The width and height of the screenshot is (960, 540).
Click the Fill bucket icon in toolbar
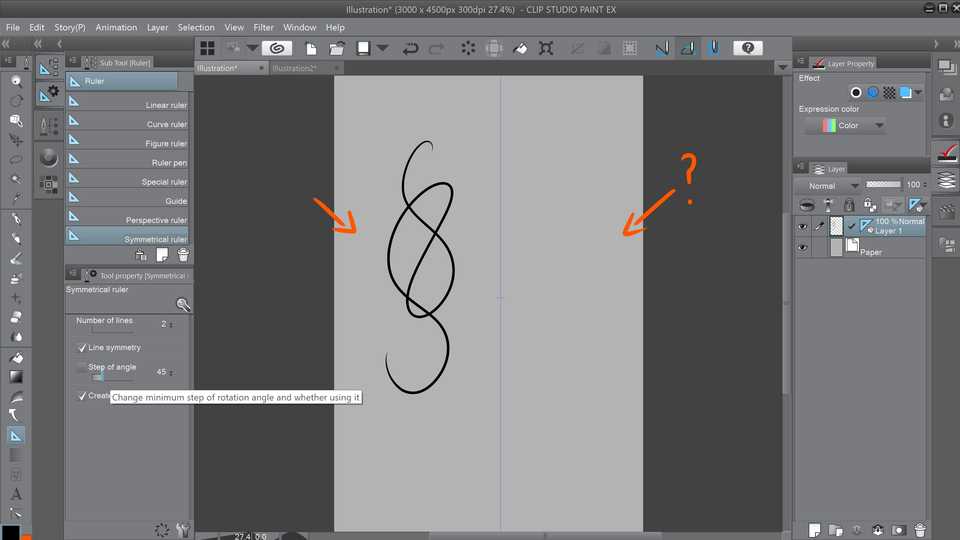[520, 48]
